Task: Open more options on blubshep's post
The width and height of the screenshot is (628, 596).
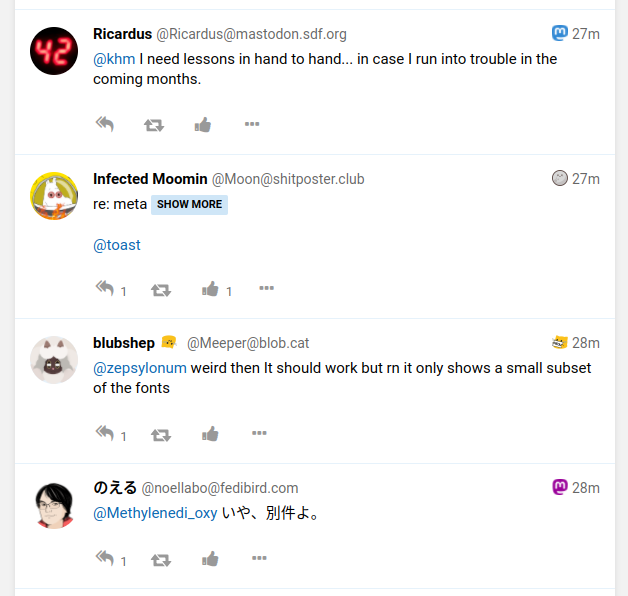Action: [259, 433]
